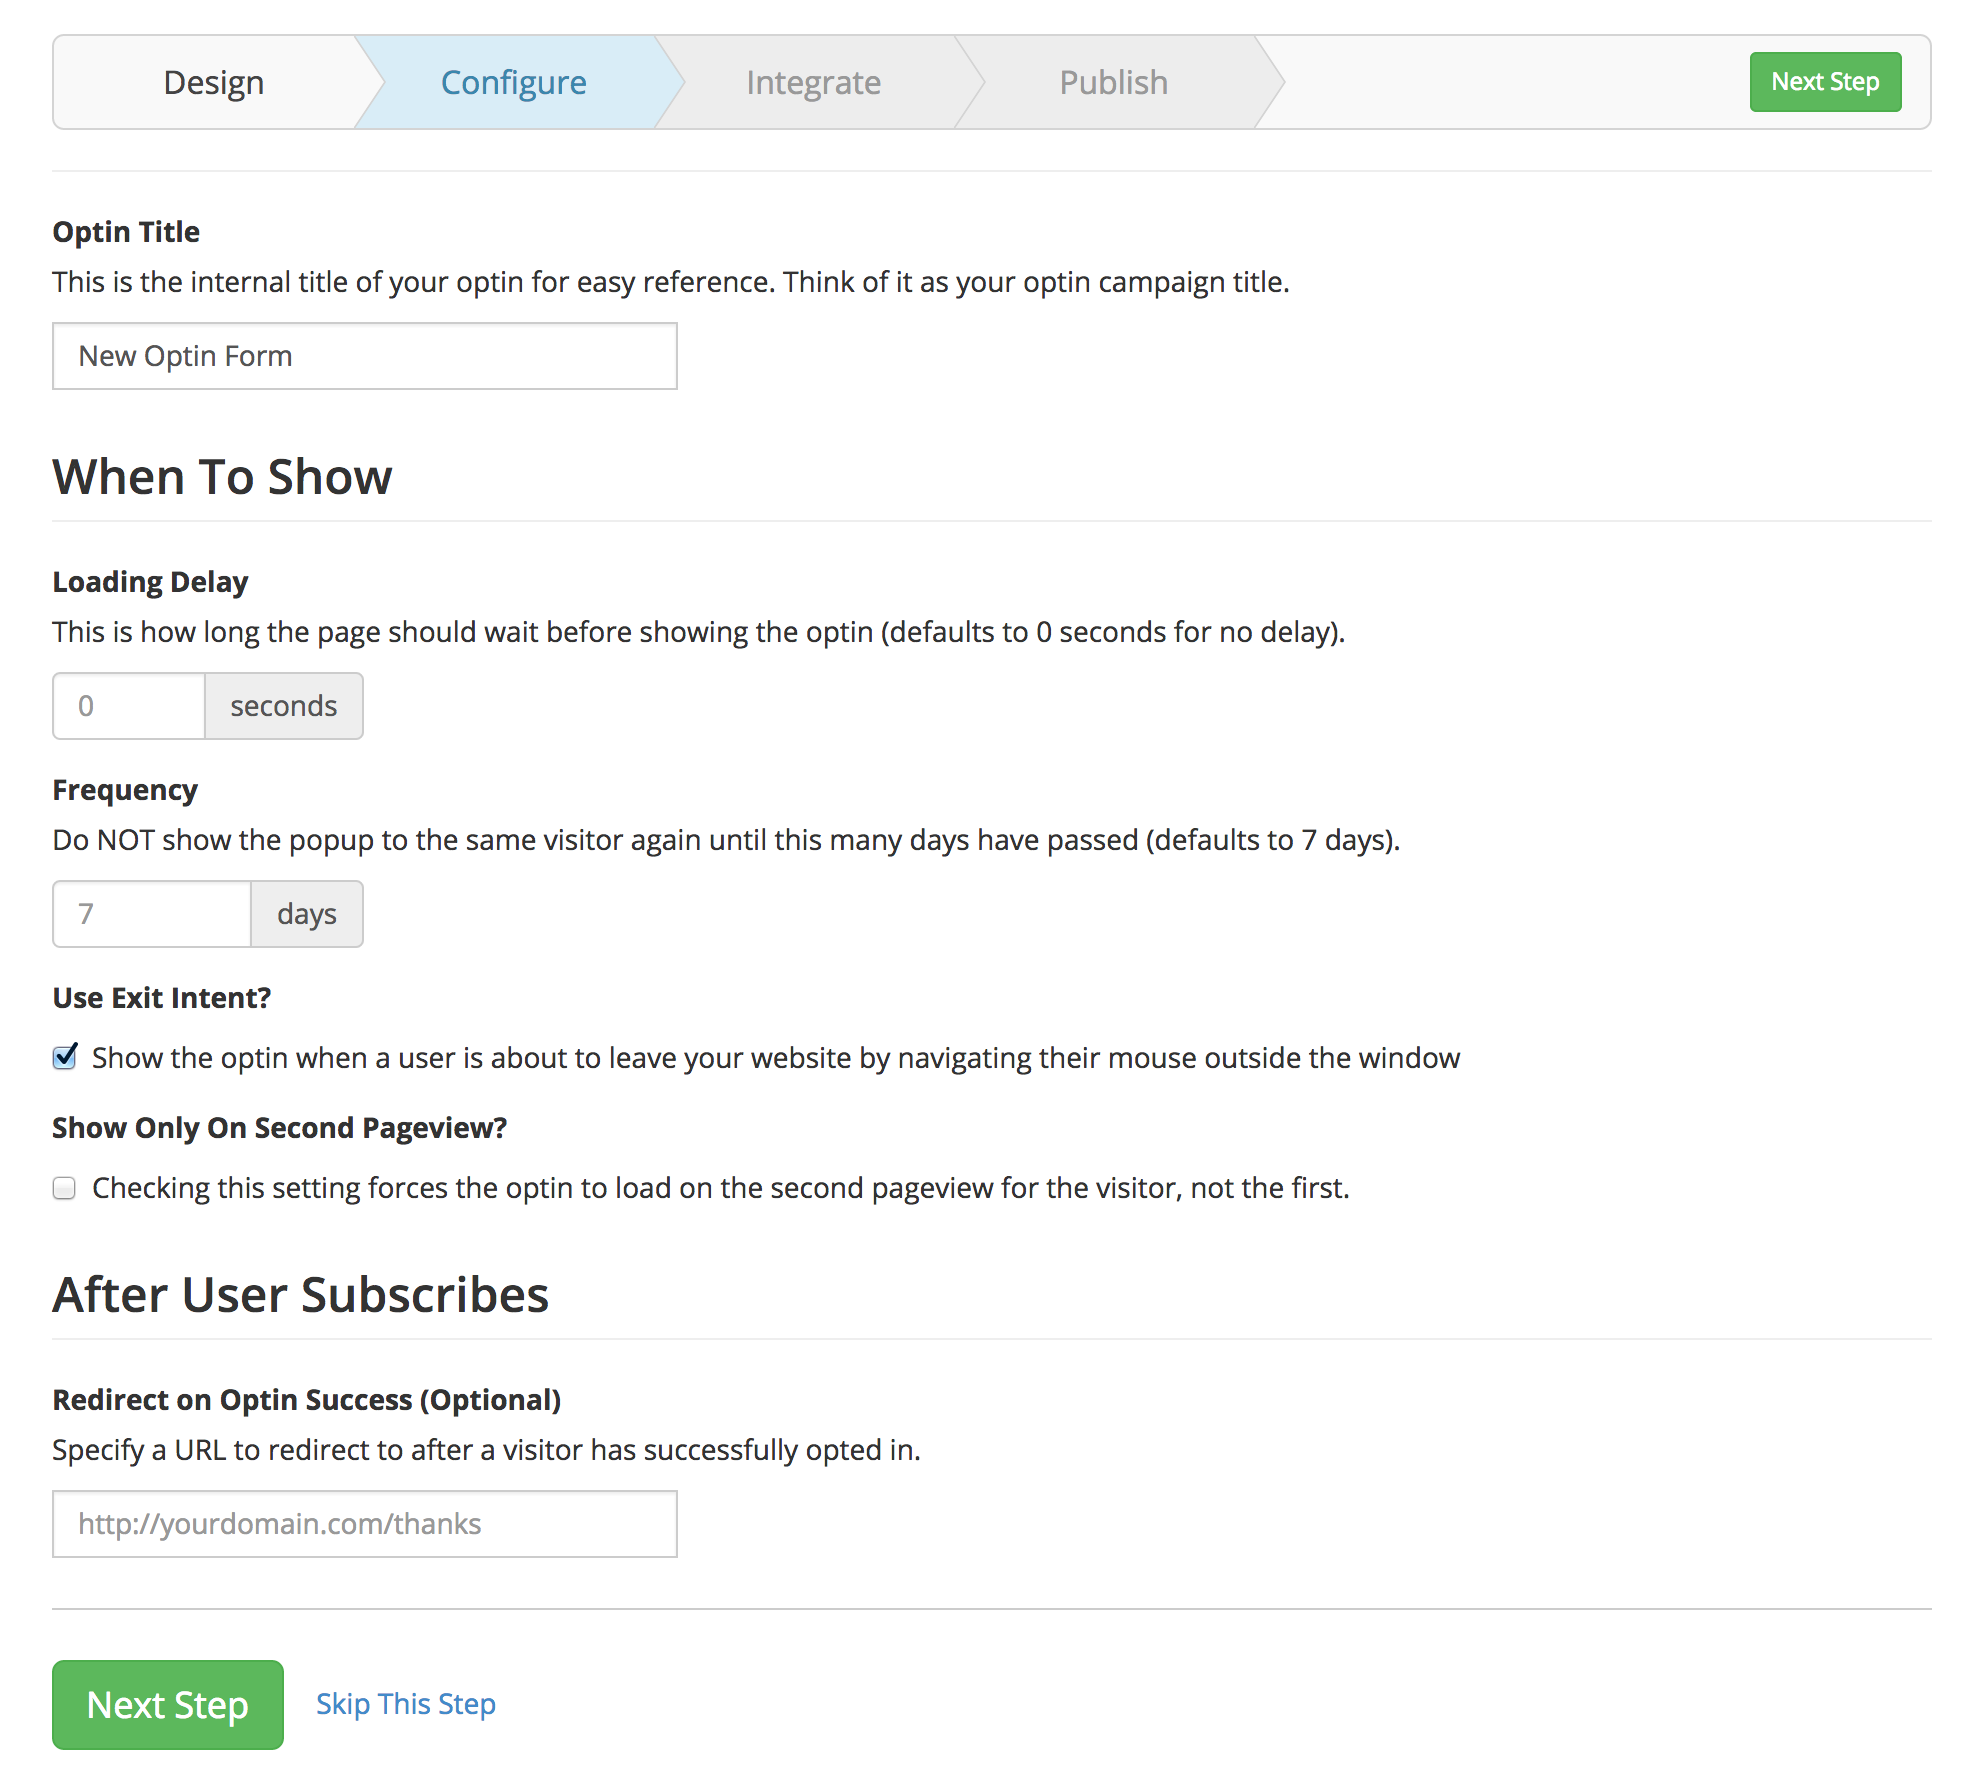Screen dimensions: 1982x1782
Task: Click the redirect URL input field
Action: [365, 1522]
